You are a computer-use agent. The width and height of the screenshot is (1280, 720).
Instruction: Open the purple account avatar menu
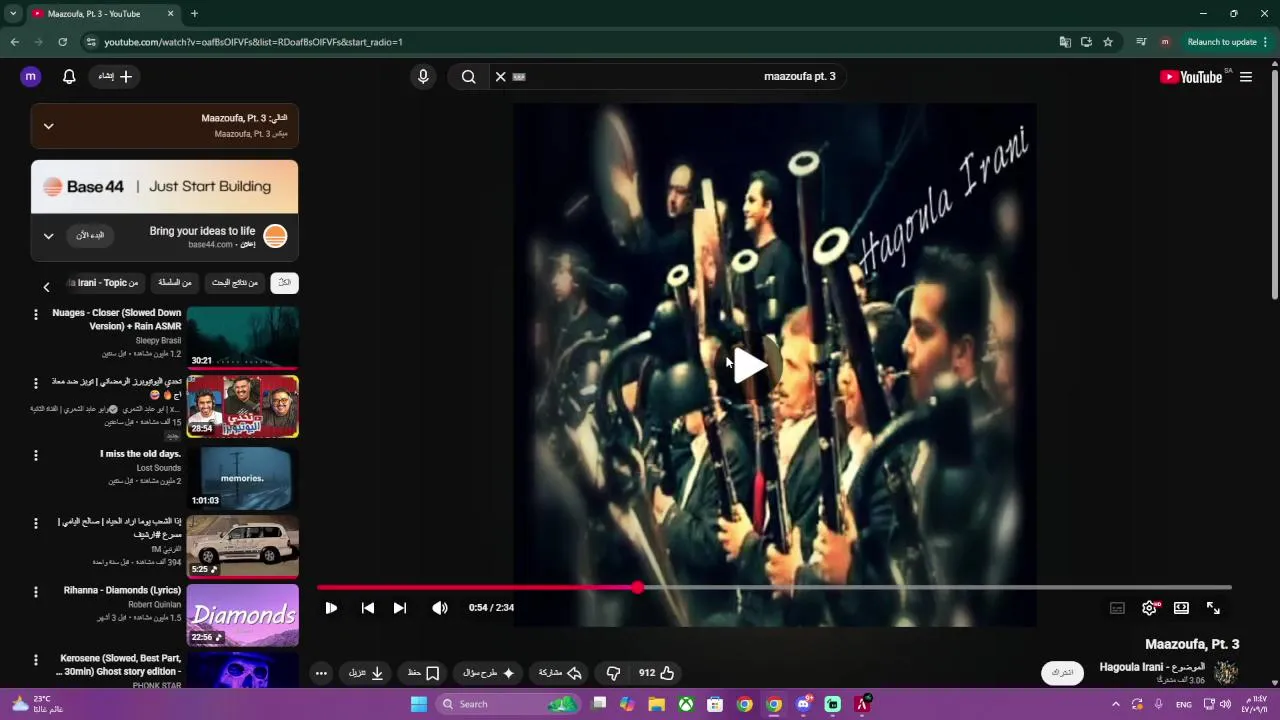(31, 76)
